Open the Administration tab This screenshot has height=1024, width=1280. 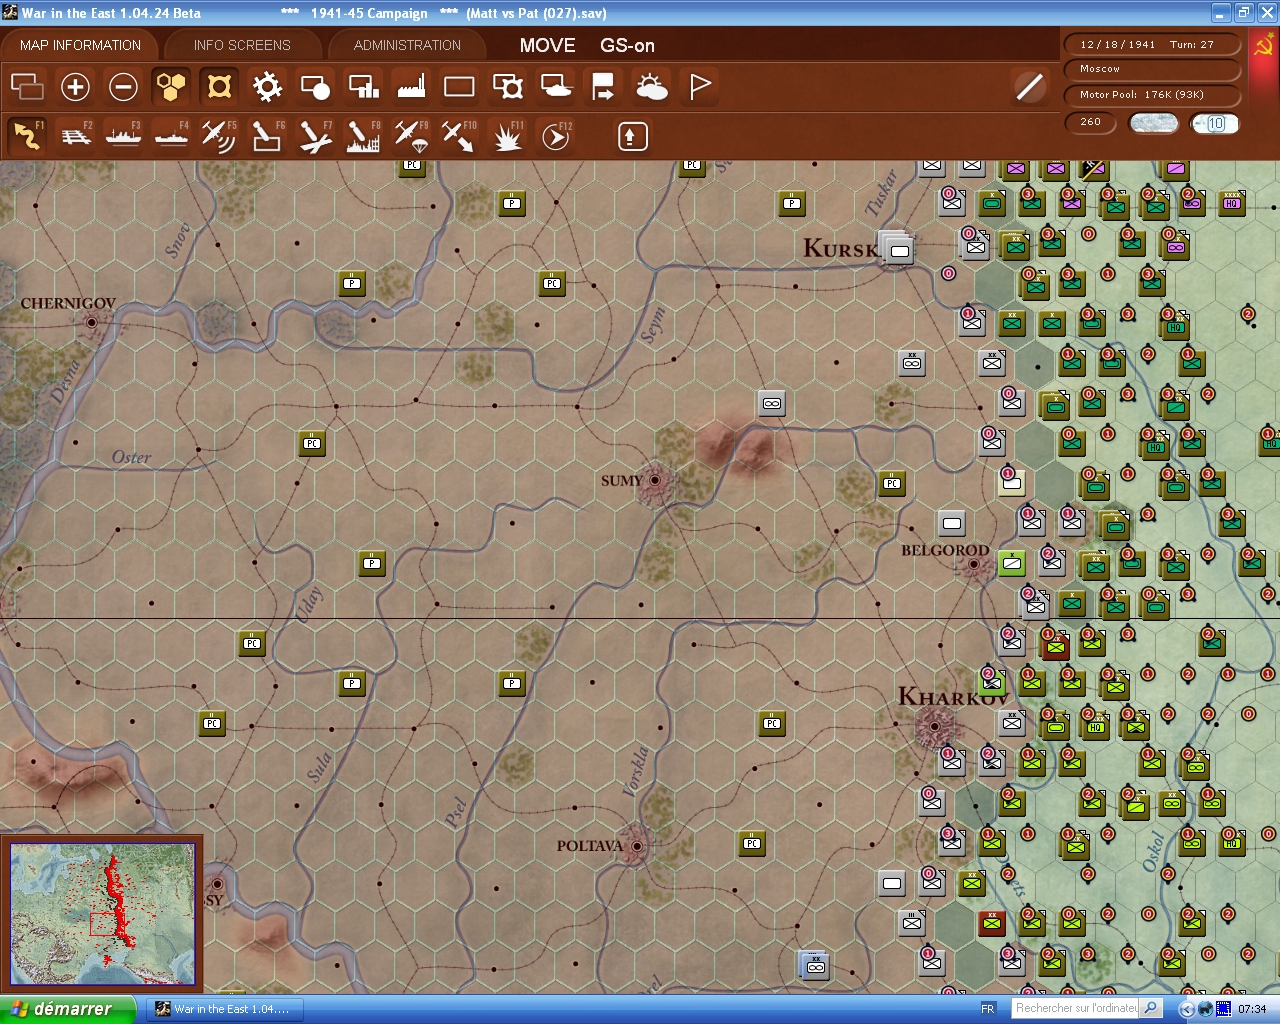(407, 45)
